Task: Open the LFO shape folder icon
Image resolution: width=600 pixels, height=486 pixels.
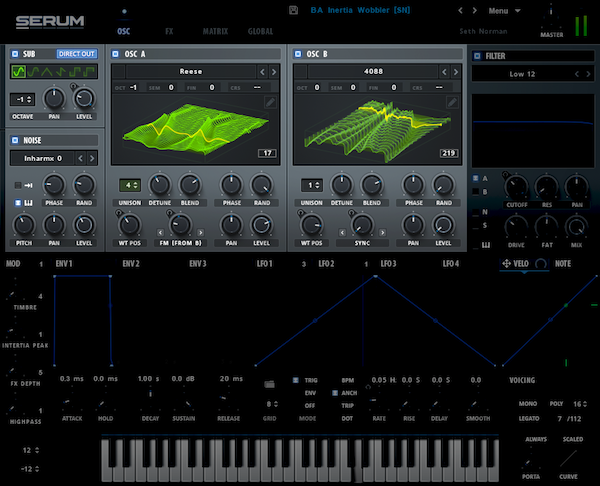Action: point(269,384)
